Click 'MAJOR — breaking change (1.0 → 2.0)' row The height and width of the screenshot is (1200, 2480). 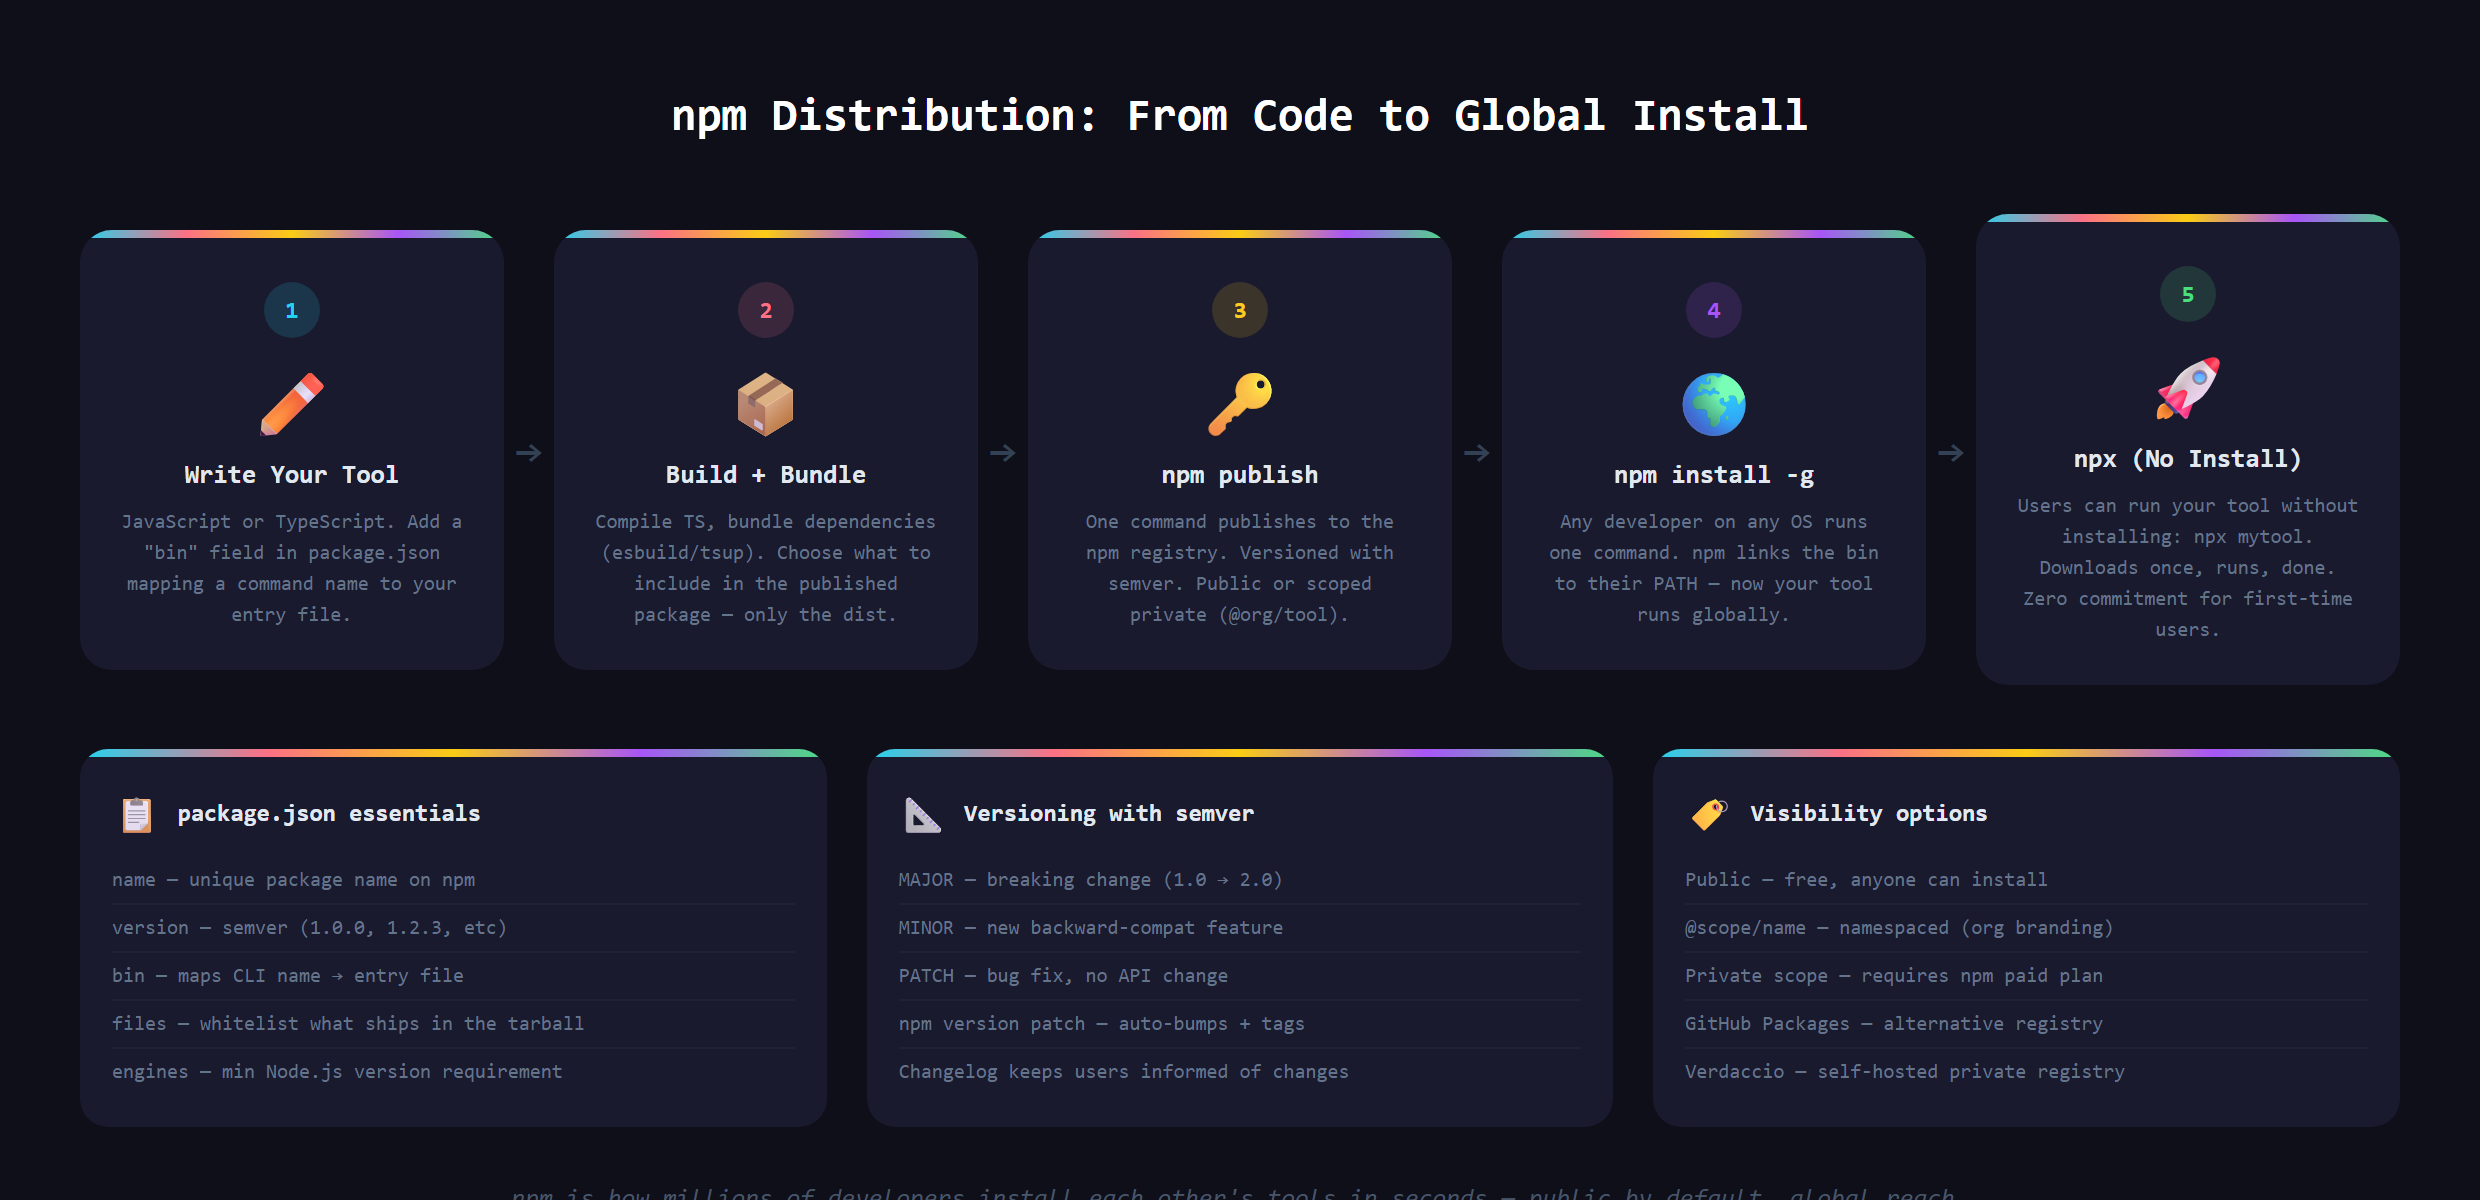tap(1240, 880)
